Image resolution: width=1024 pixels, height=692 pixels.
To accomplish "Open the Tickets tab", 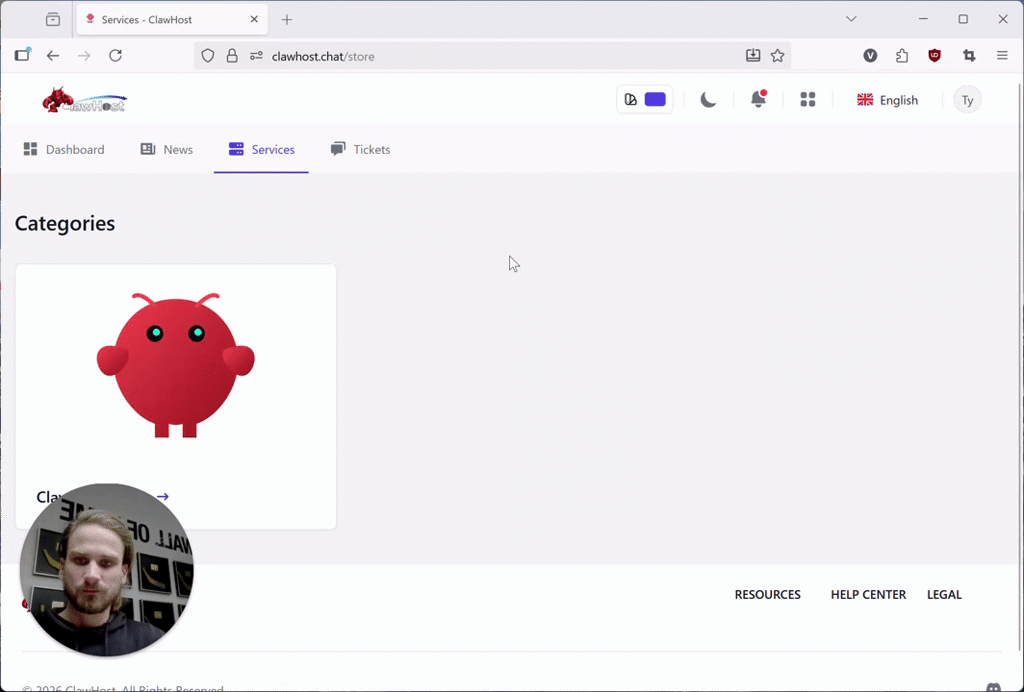I will tap(360, 150).
